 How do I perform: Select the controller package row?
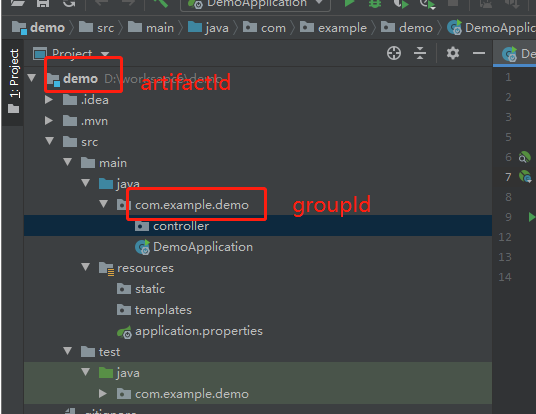[x=258, y=226]
